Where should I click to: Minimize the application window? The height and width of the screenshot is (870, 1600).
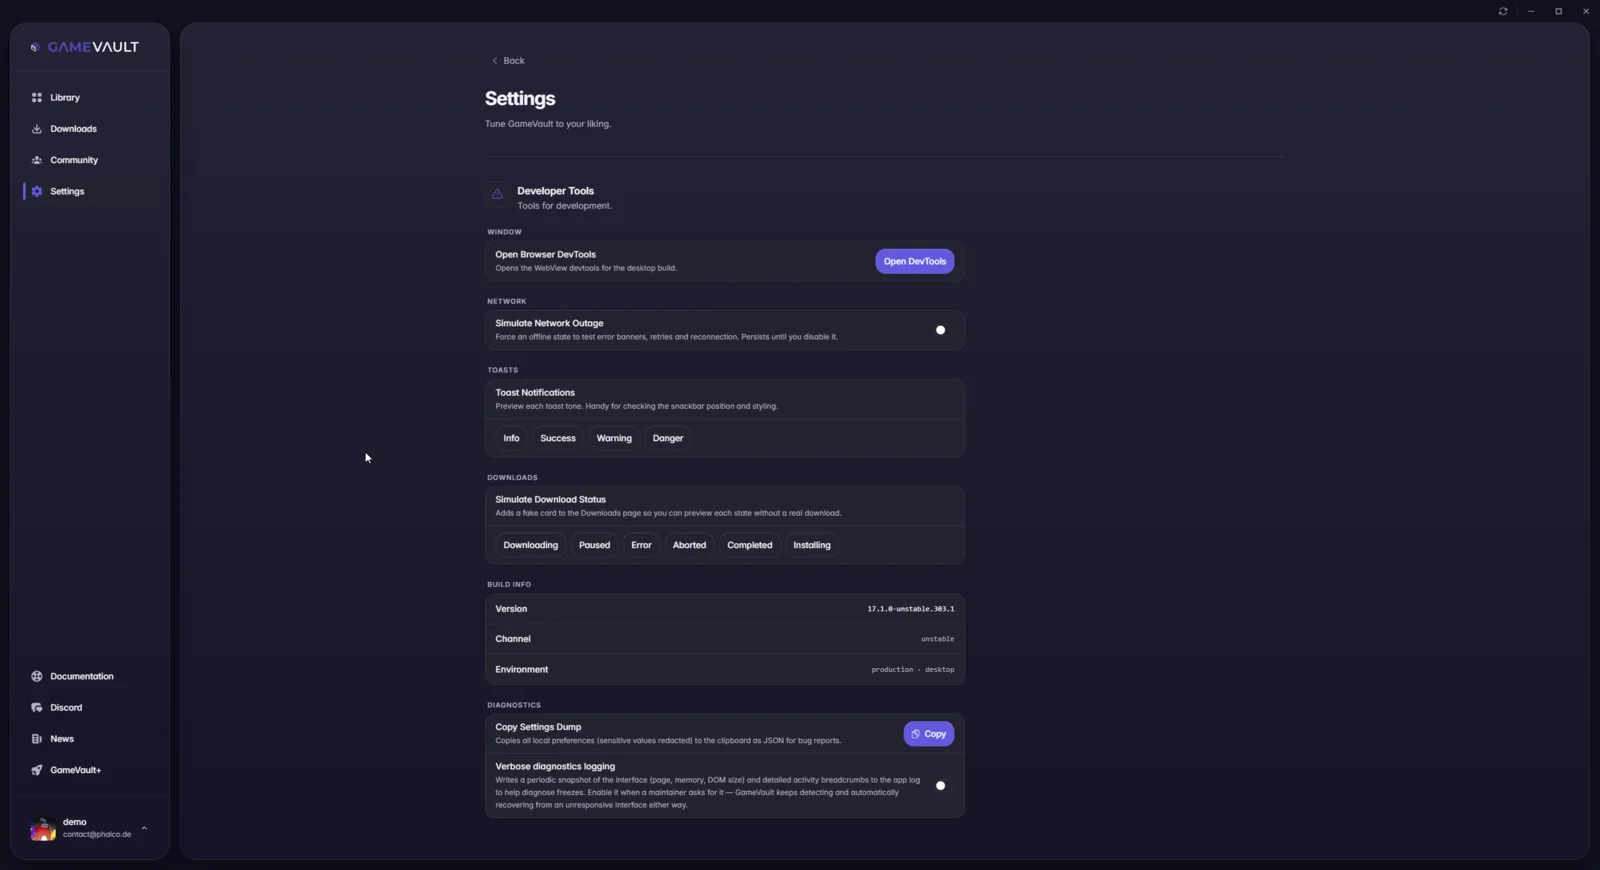(x=1531, y=11)
